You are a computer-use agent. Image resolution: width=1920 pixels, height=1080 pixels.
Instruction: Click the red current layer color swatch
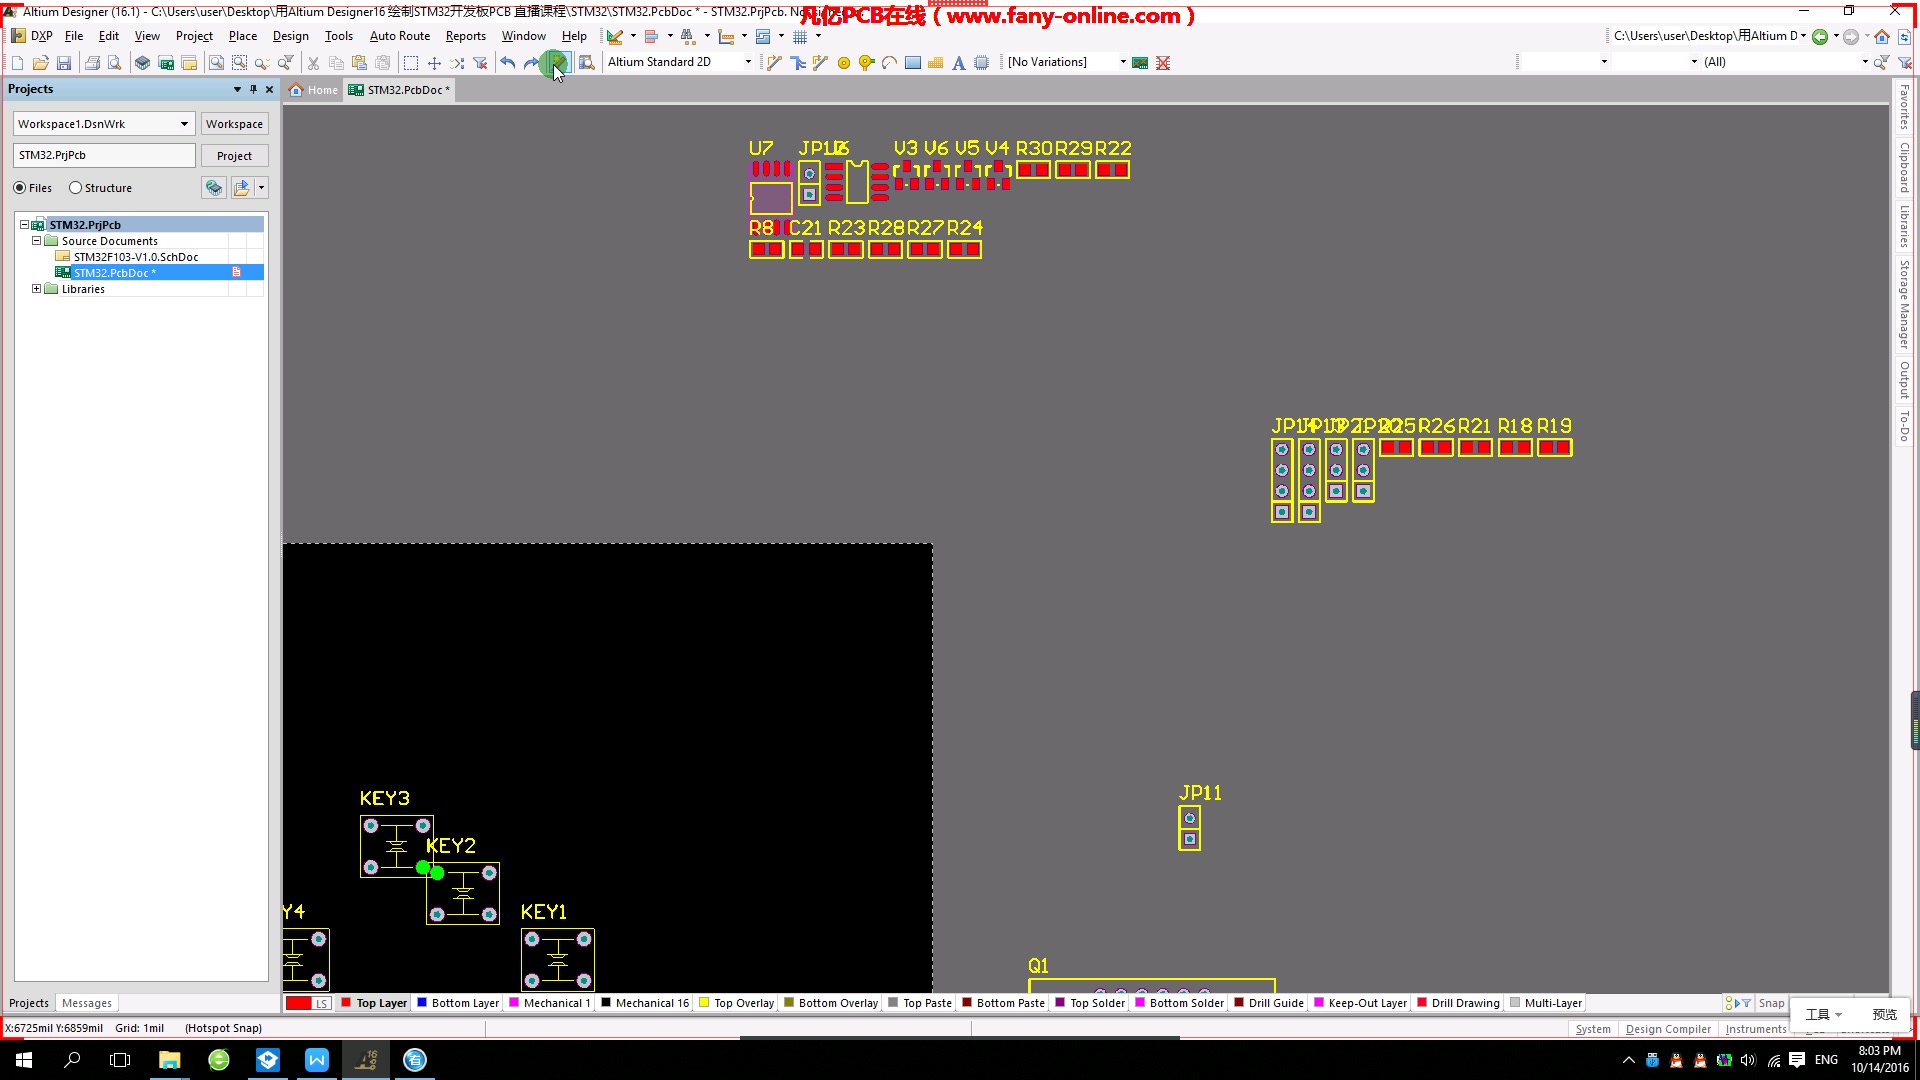[298, 1003]
